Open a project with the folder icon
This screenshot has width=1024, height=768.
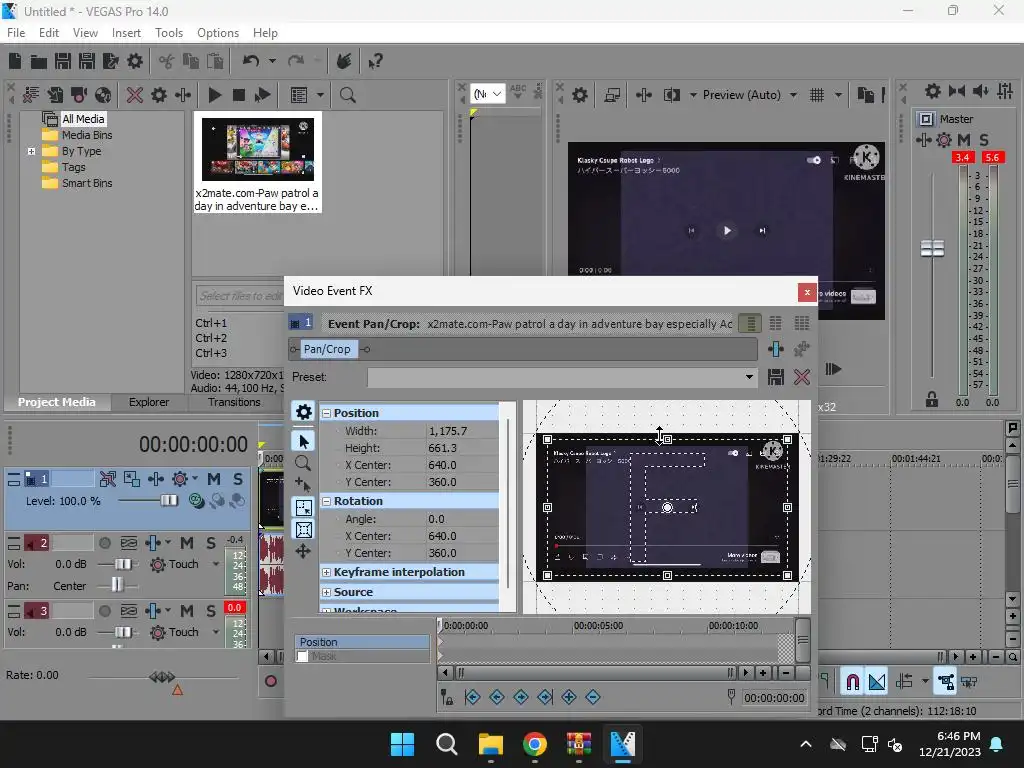pos(39,61)
